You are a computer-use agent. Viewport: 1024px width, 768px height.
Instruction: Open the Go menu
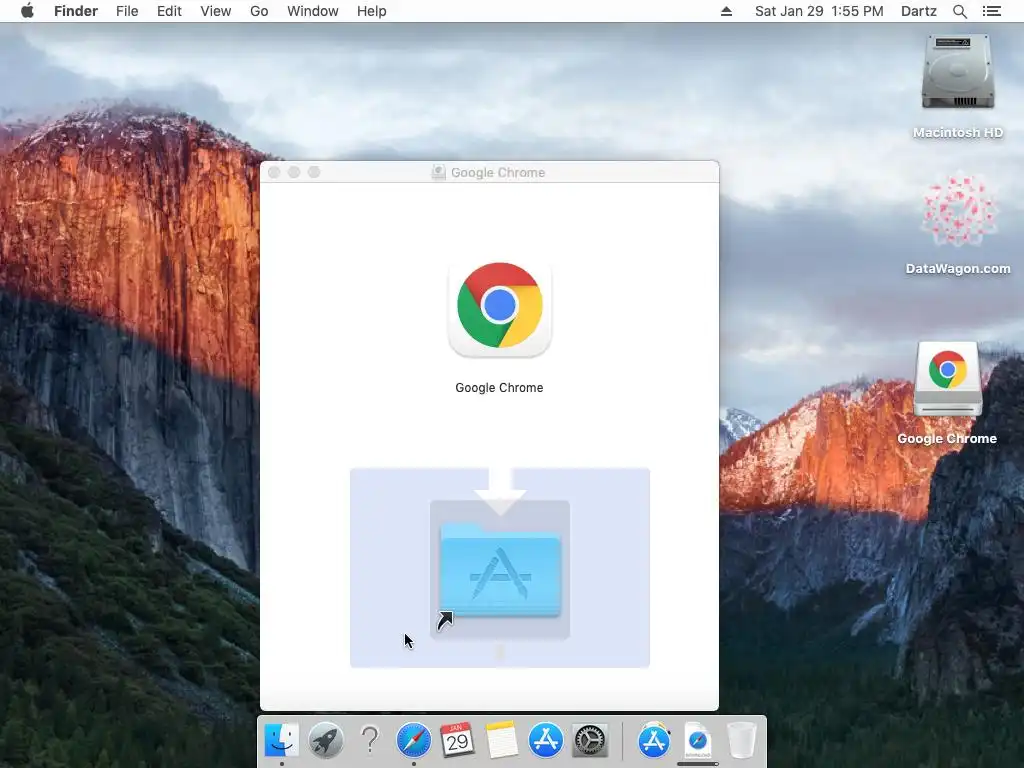pyautogui.click(x=259, y=11)
